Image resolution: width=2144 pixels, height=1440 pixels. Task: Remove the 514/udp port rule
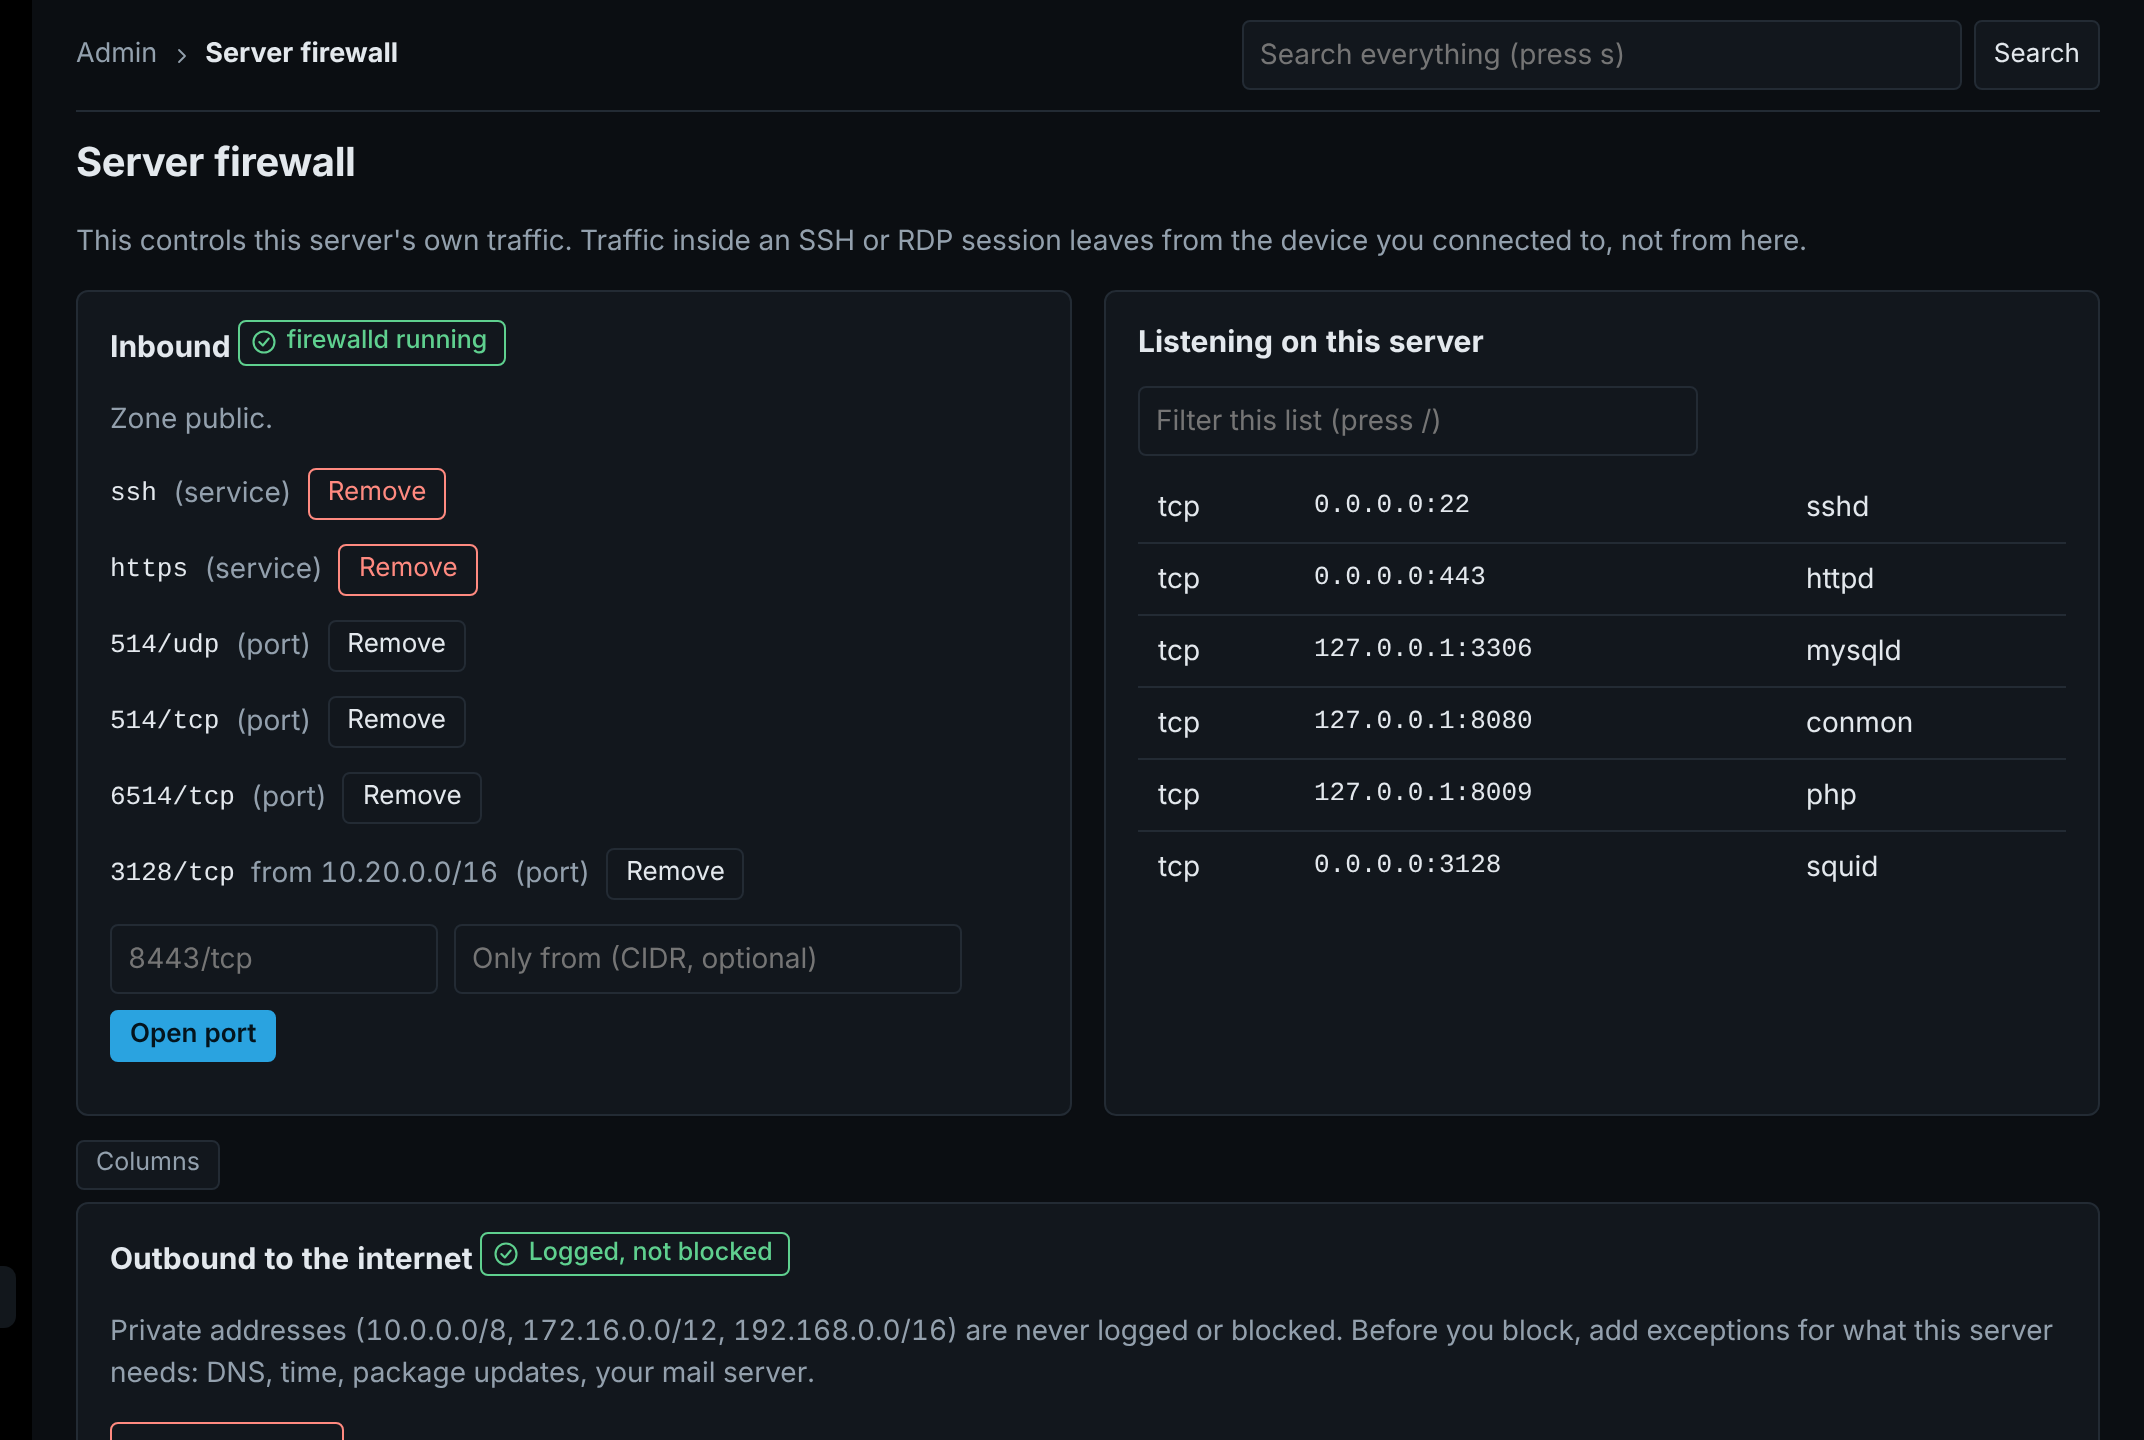coord(396,645)
